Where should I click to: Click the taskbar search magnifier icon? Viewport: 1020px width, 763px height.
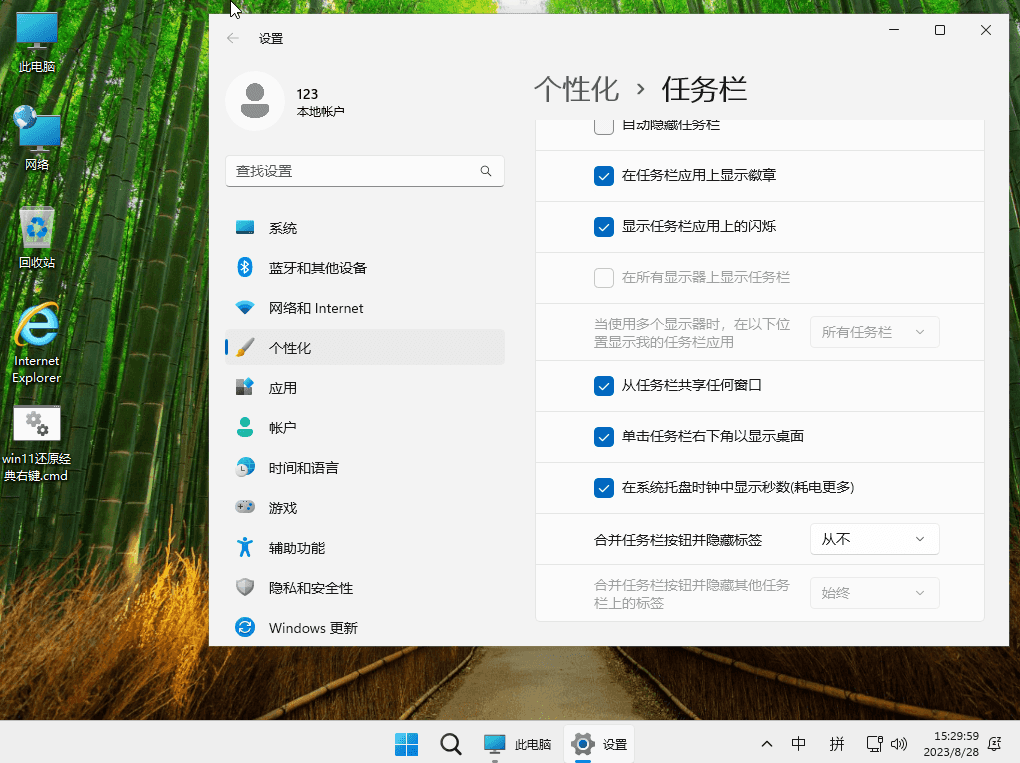(451, 744)
